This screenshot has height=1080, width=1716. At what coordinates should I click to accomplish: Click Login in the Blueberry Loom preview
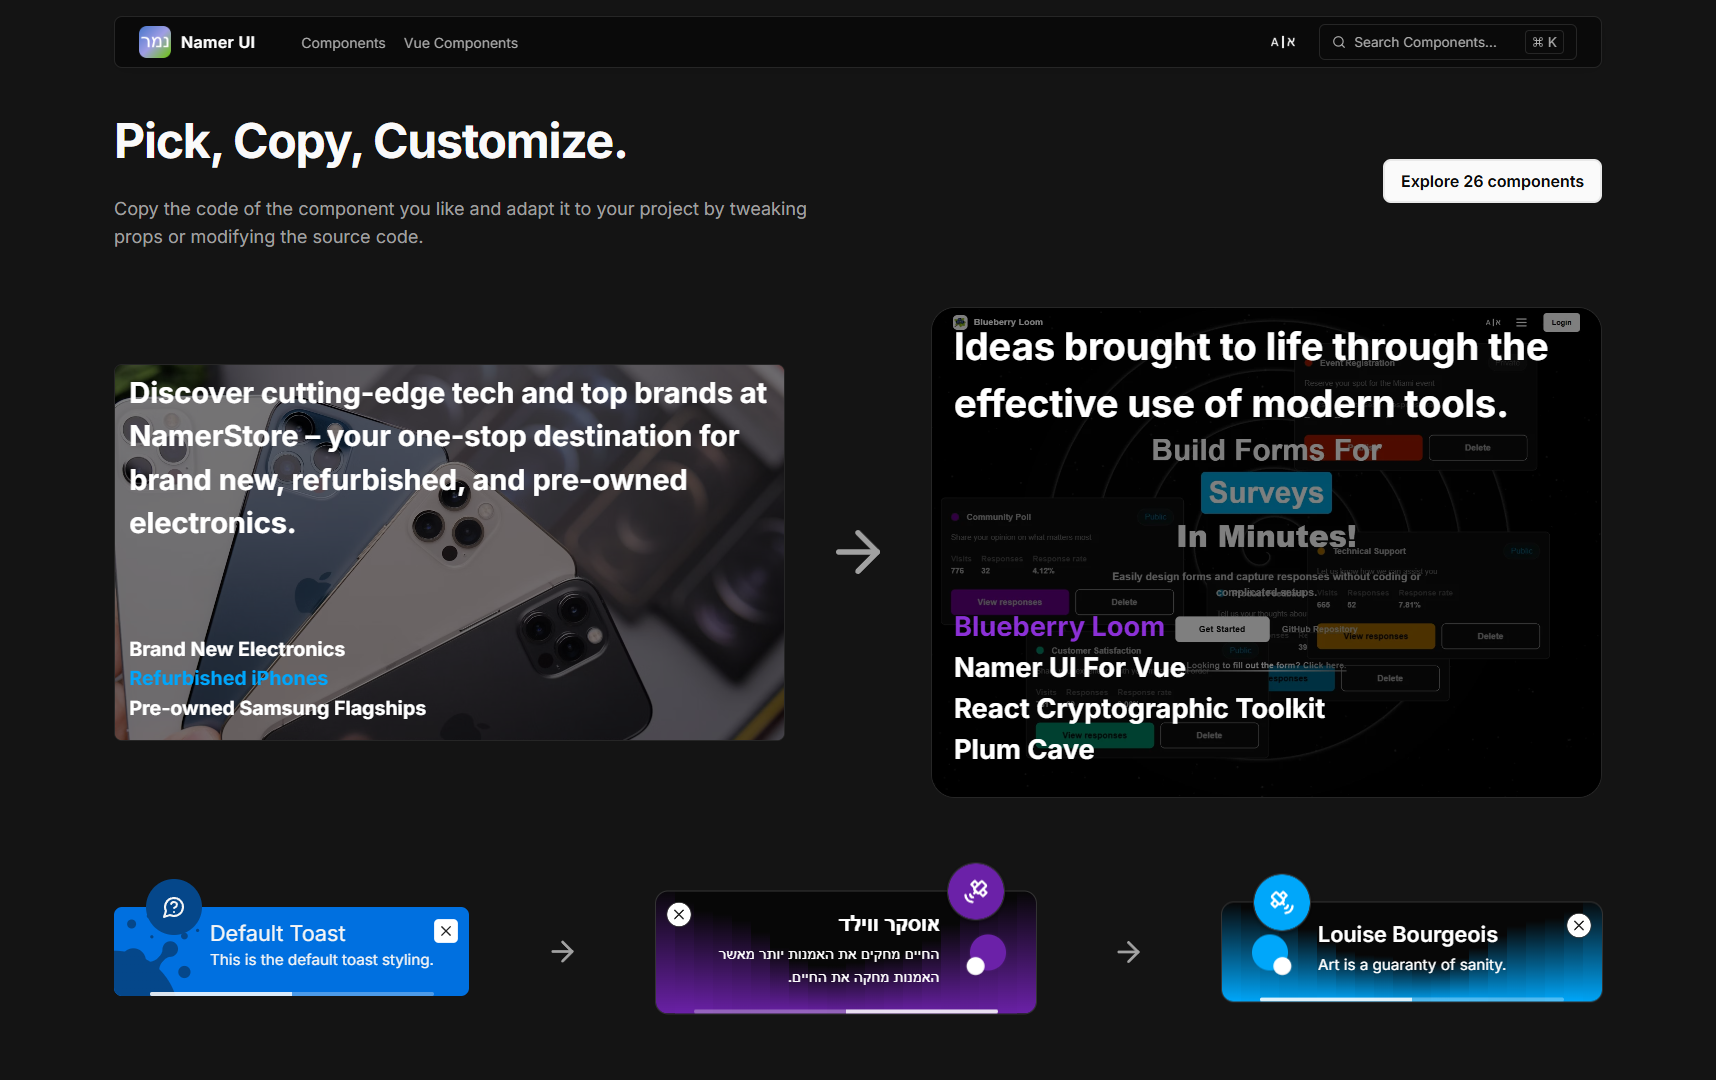[x=1561, y=322]
